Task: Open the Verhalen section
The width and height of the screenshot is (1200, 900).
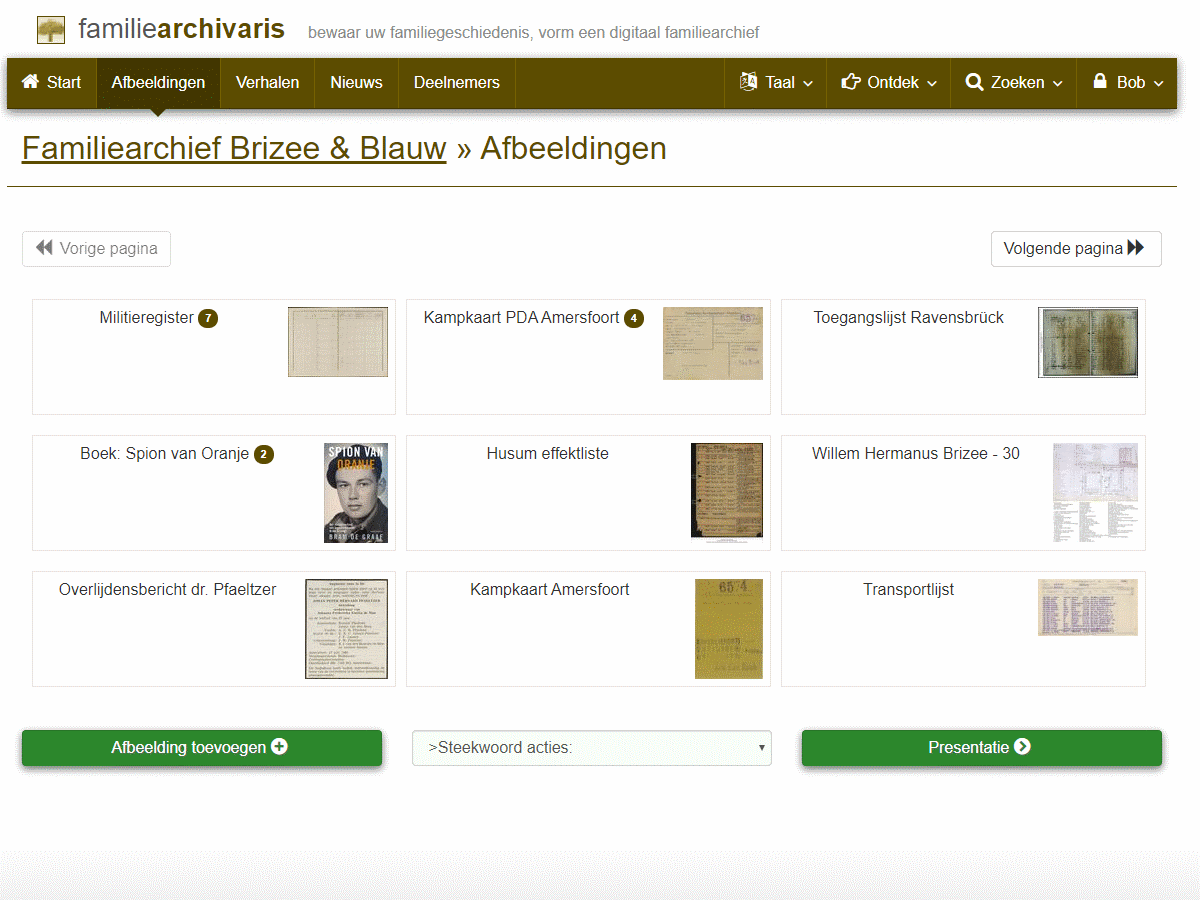Action: pyautogui.click(x=267, y=82)
